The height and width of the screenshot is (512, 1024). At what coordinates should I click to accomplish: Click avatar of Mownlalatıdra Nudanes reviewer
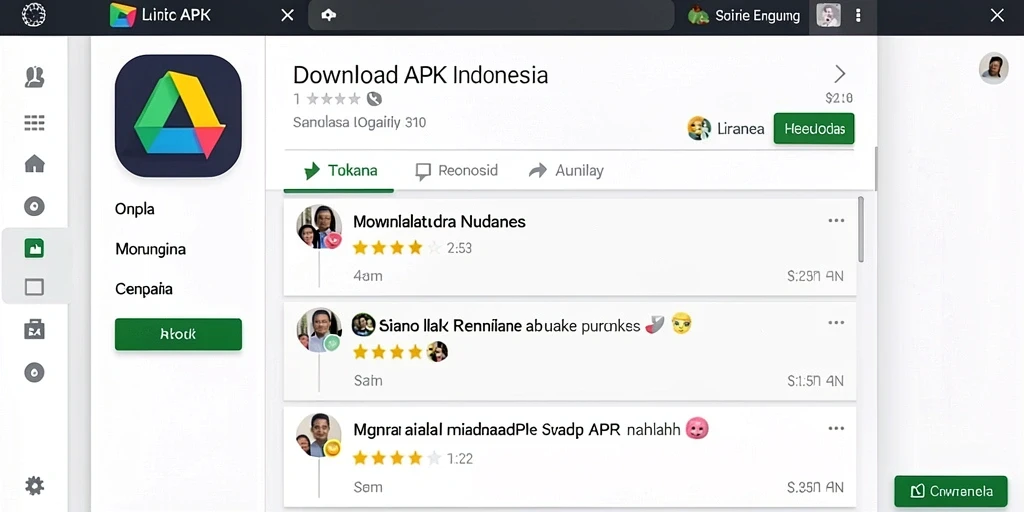click(319, 227)
